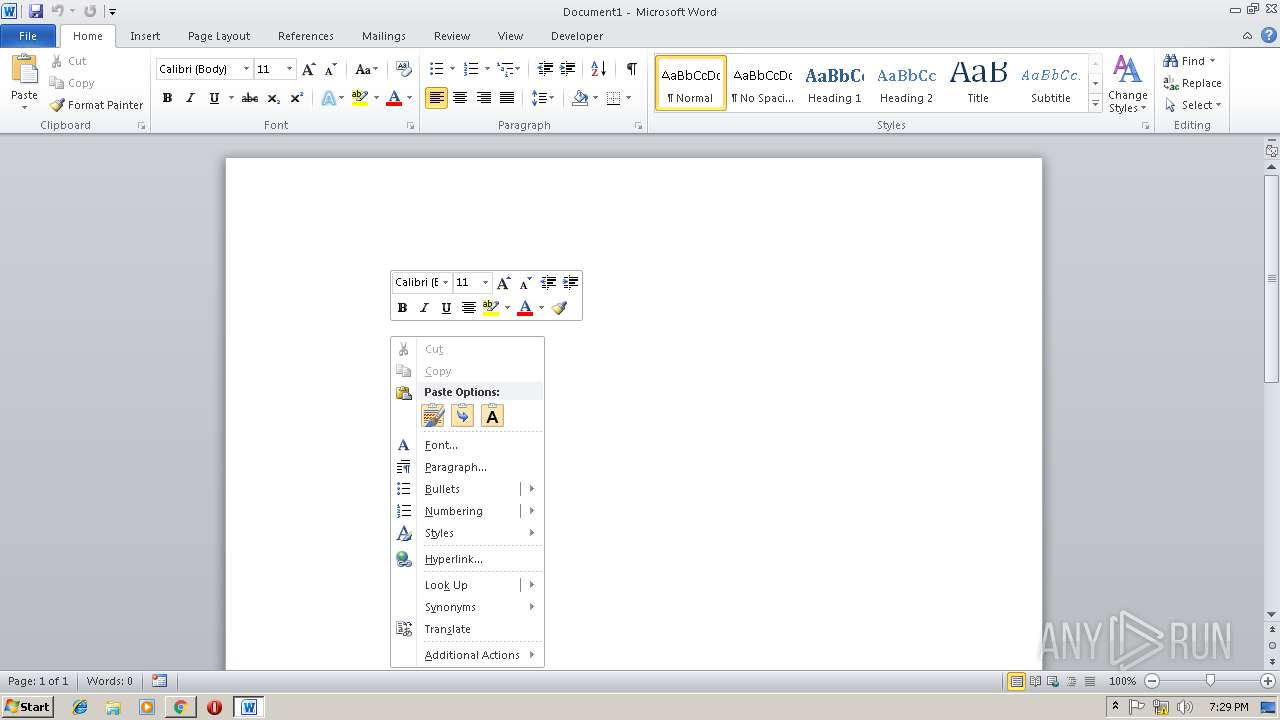The width and height of the screenshot is (1280, 720).
Task: Click the Multilevel List icon
Action: [x=506, y=69]
